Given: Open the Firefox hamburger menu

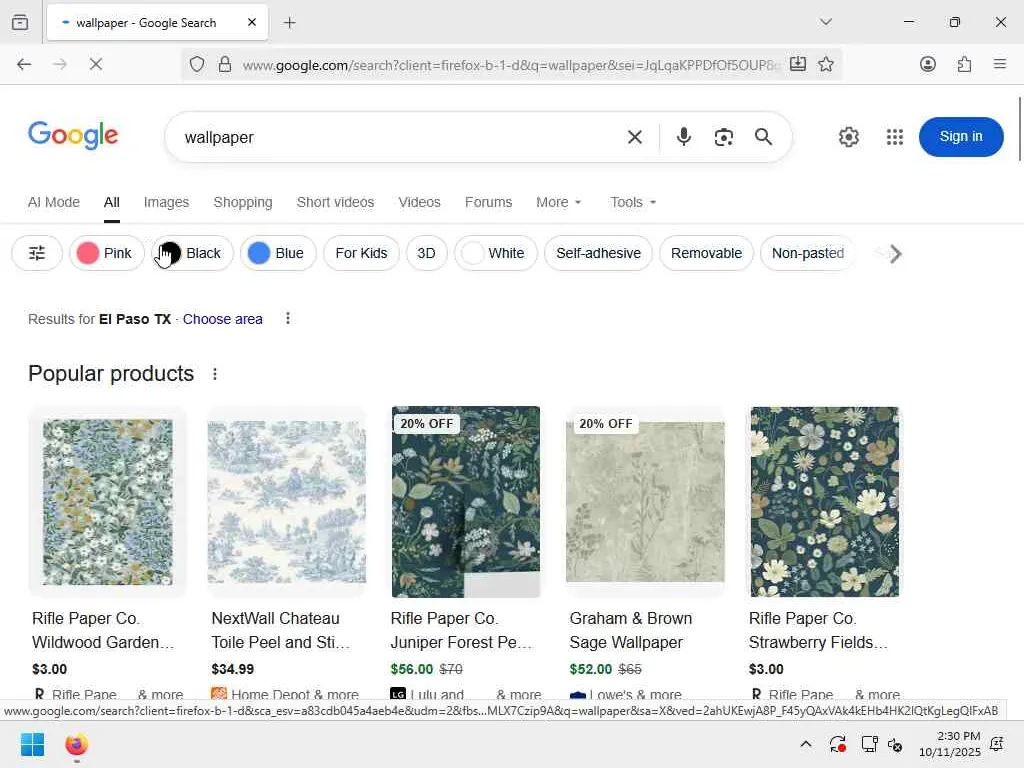Looking at the screenshot, I should pyautogui.click(x=1000, y=64).
